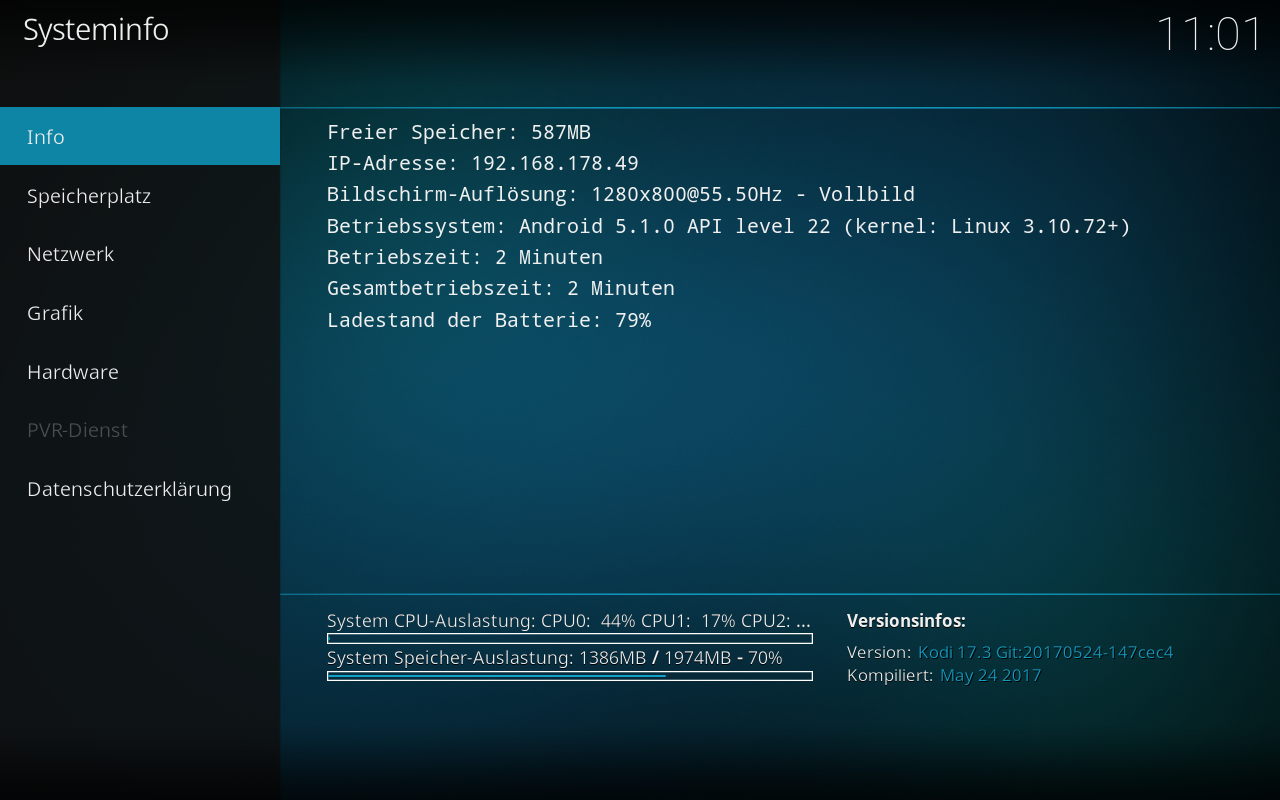Click the System Speicher-Auslastung label

(x=555, y=657)
